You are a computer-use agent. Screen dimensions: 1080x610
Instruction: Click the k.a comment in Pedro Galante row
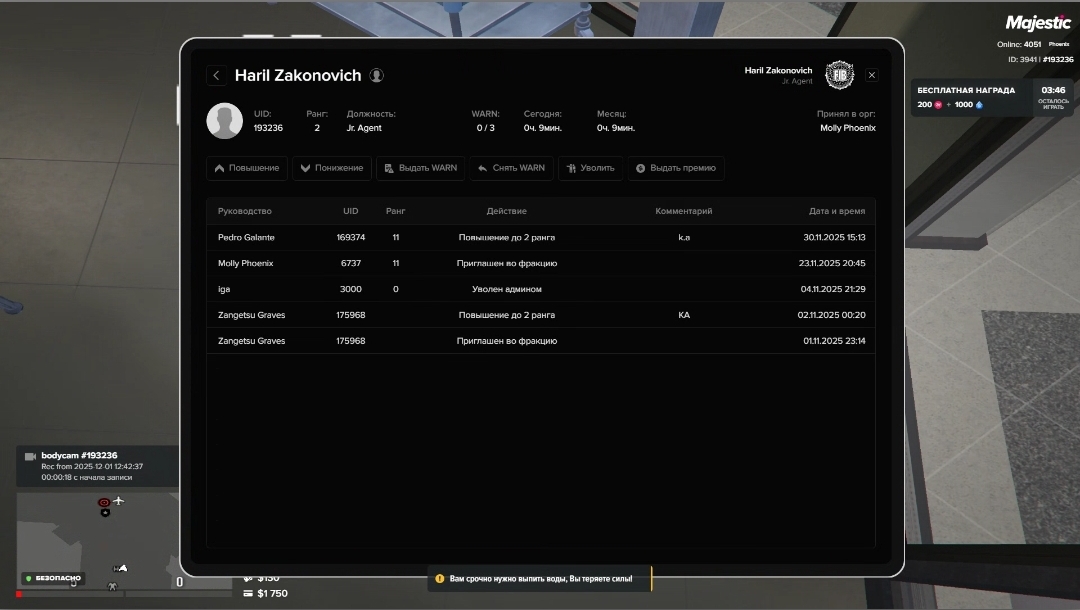tap(684, 238)
